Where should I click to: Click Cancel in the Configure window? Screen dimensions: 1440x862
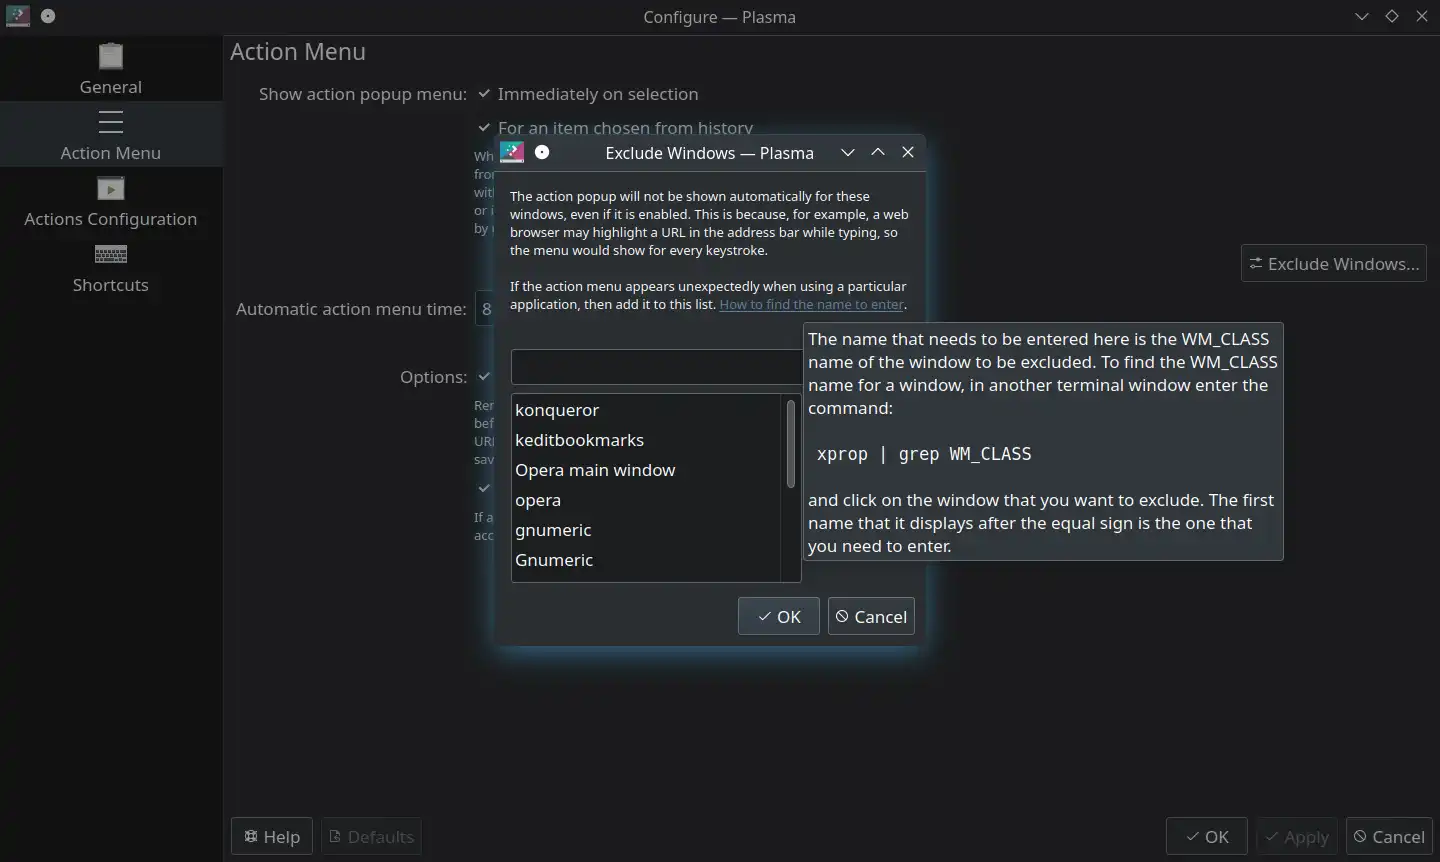click(1389, 837)
